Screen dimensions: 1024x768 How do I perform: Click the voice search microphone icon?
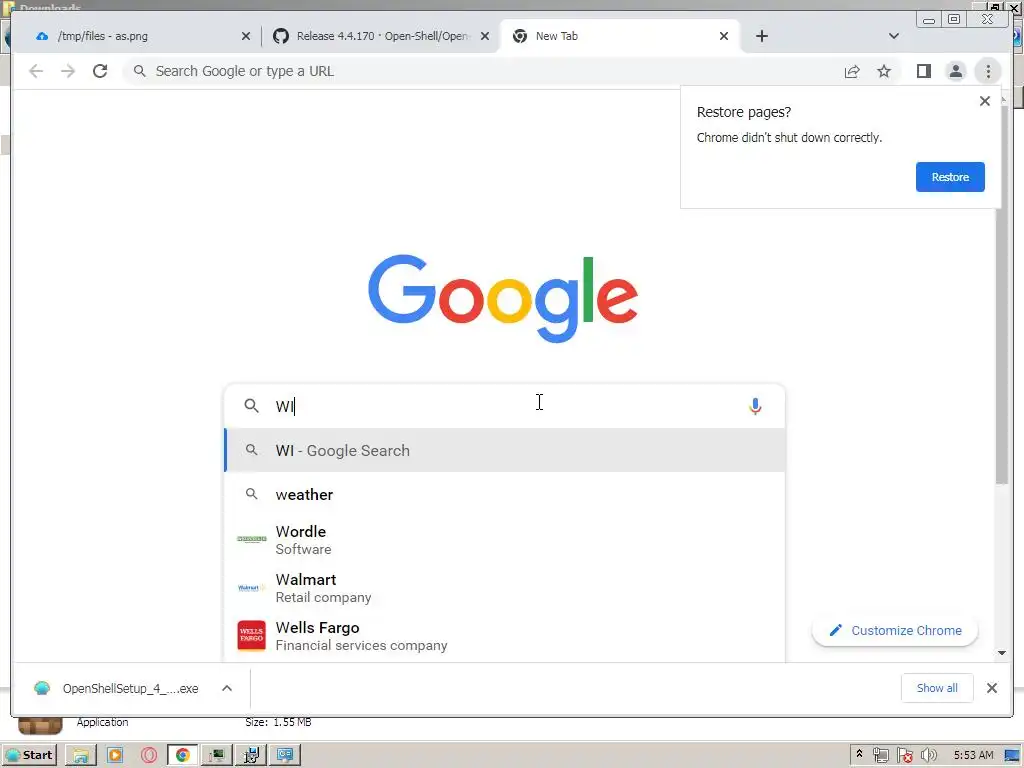coord(755,406)
